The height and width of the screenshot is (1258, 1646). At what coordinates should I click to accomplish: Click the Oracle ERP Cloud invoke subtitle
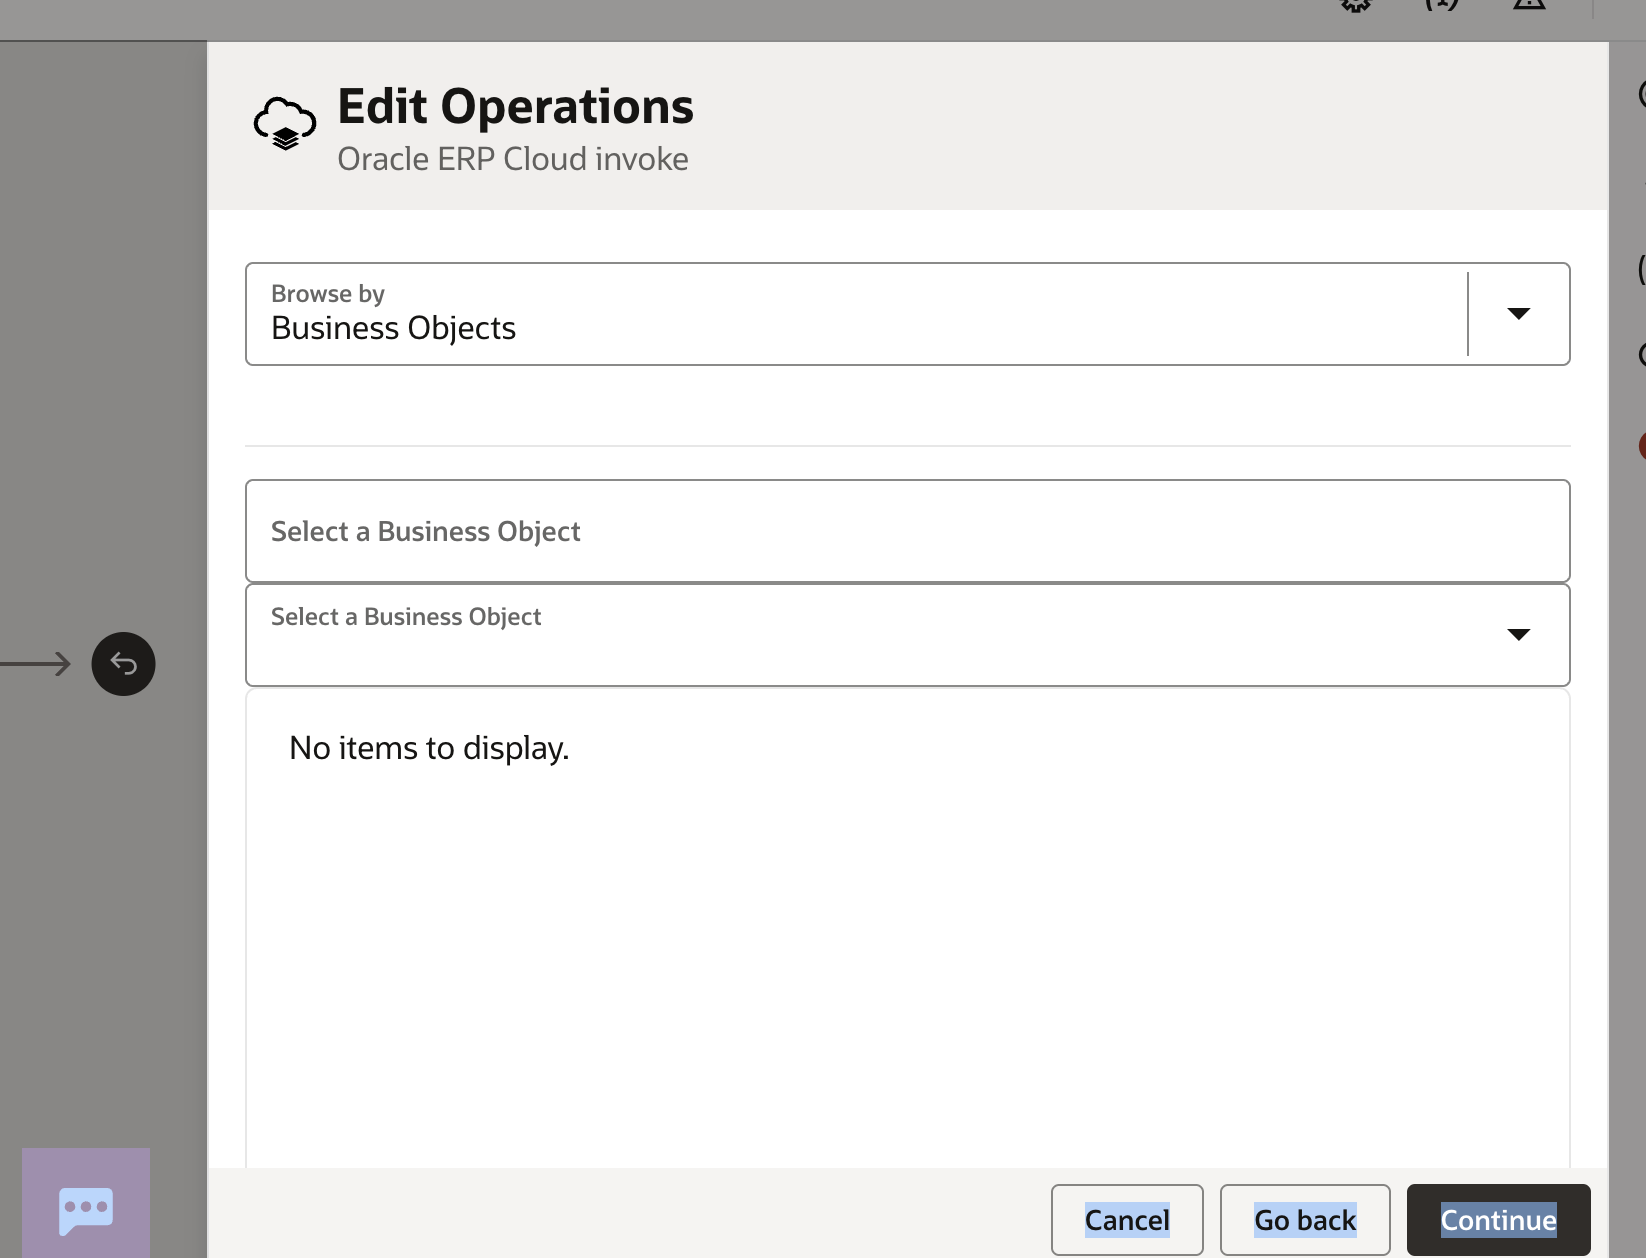point(512,159)
